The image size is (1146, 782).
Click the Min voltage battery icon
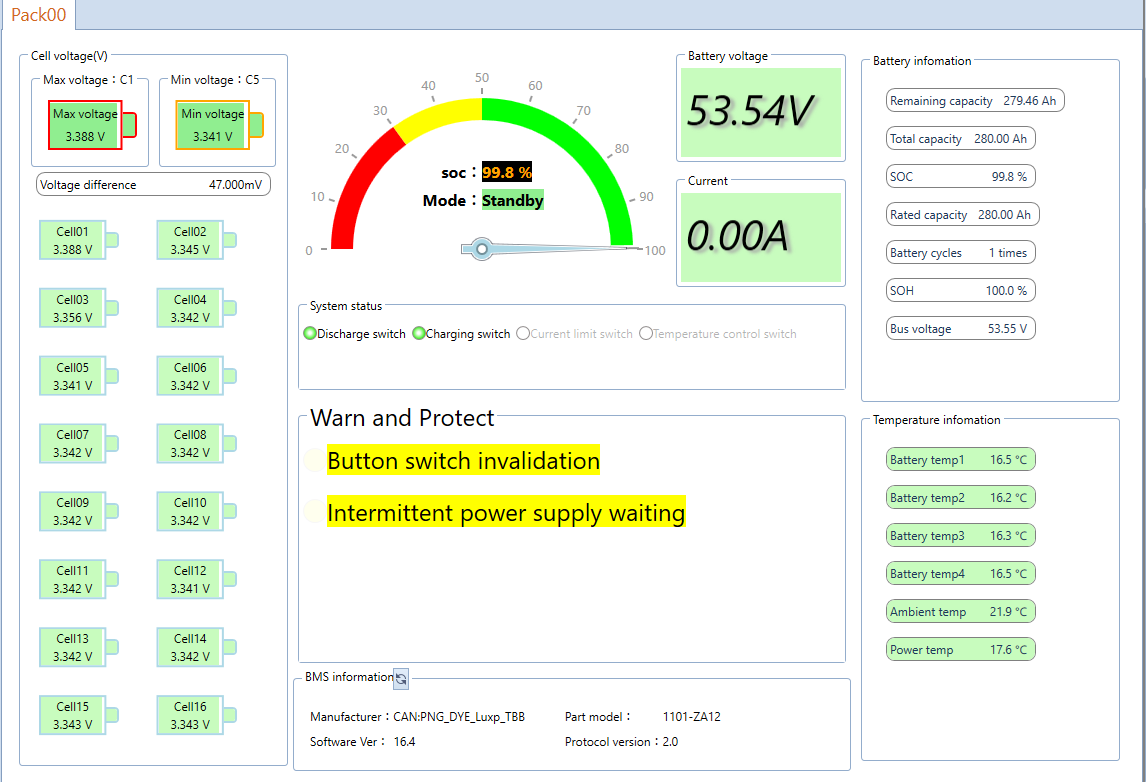(219, 125)
